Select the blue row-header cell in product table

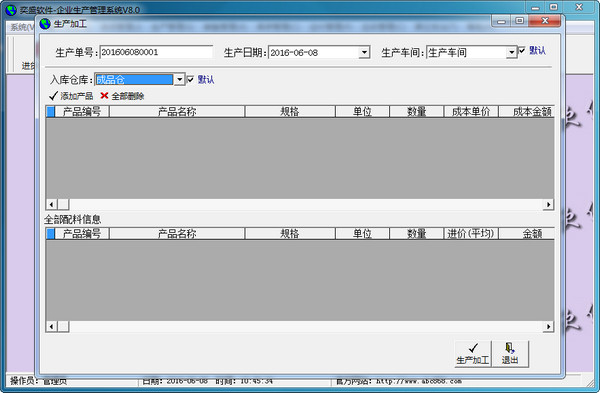[x=51, y=111]
